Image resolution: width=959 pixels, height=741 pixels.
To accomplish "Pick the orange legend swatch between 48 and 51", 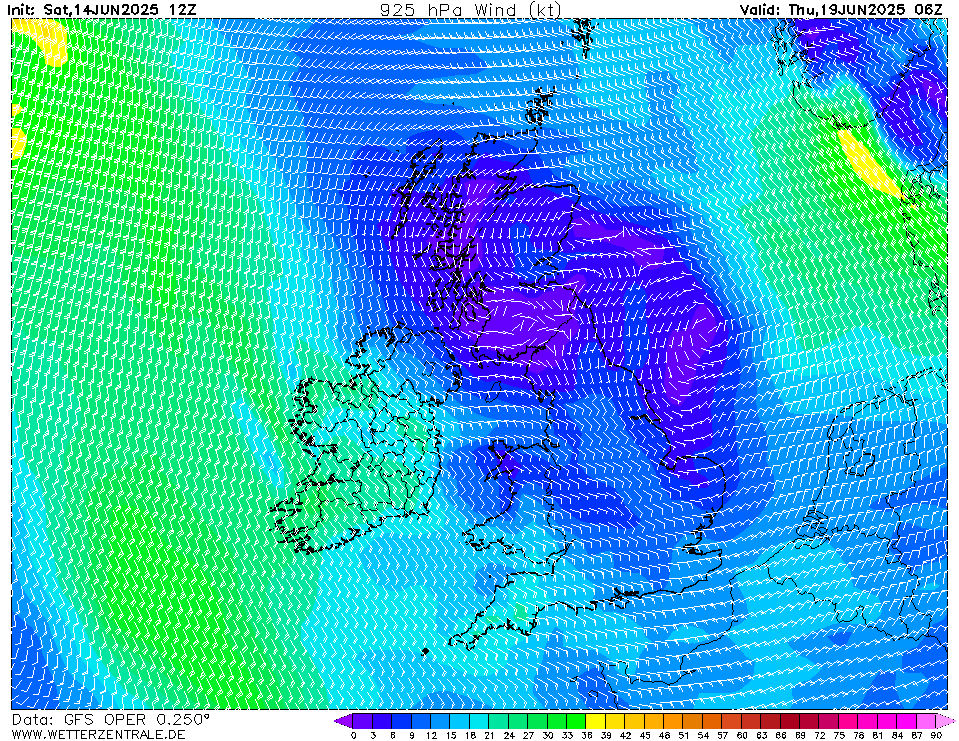I will 673,721.
